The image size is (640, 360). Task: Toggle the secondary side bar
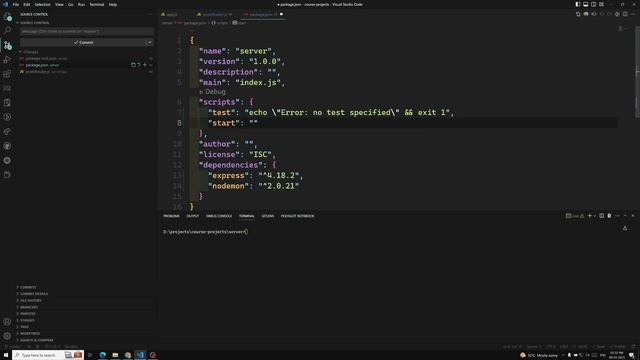(x=593, y=4)
